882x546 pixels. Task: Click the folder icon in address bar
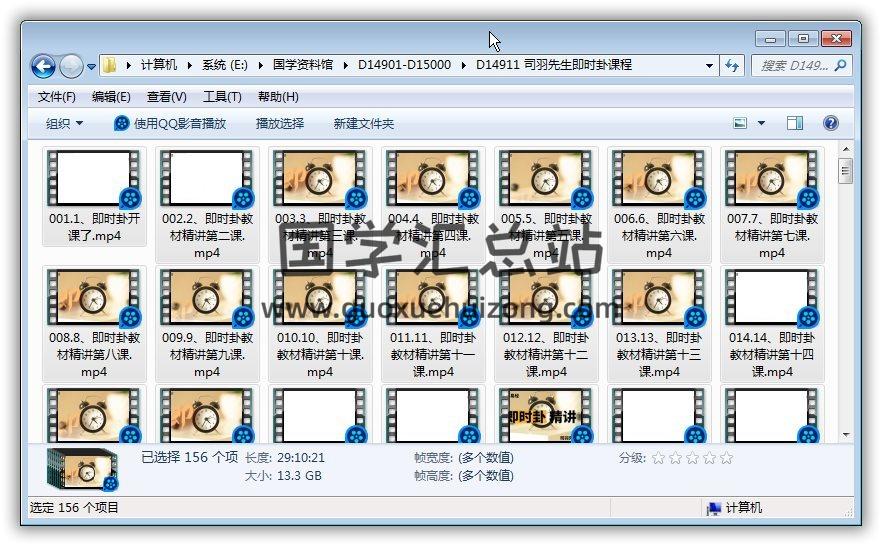click(x=110, y=65)
